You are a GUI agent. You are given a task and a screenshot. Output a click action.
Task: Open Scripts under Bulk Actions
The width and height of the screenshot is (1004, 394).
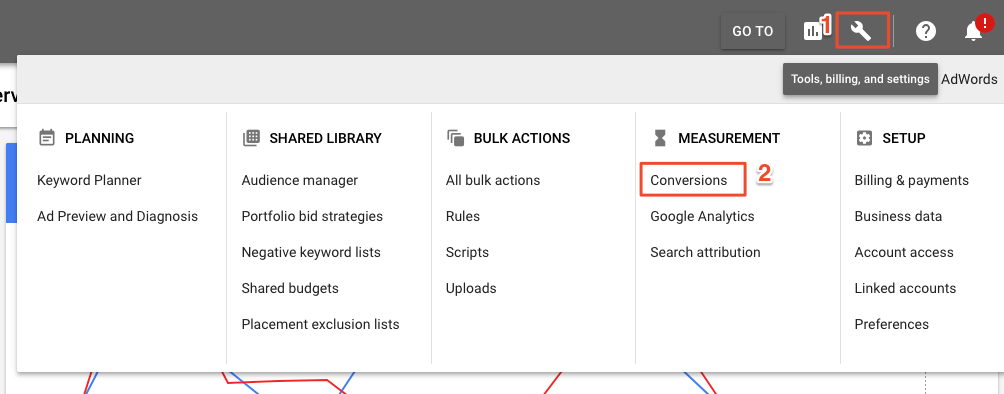467,252
